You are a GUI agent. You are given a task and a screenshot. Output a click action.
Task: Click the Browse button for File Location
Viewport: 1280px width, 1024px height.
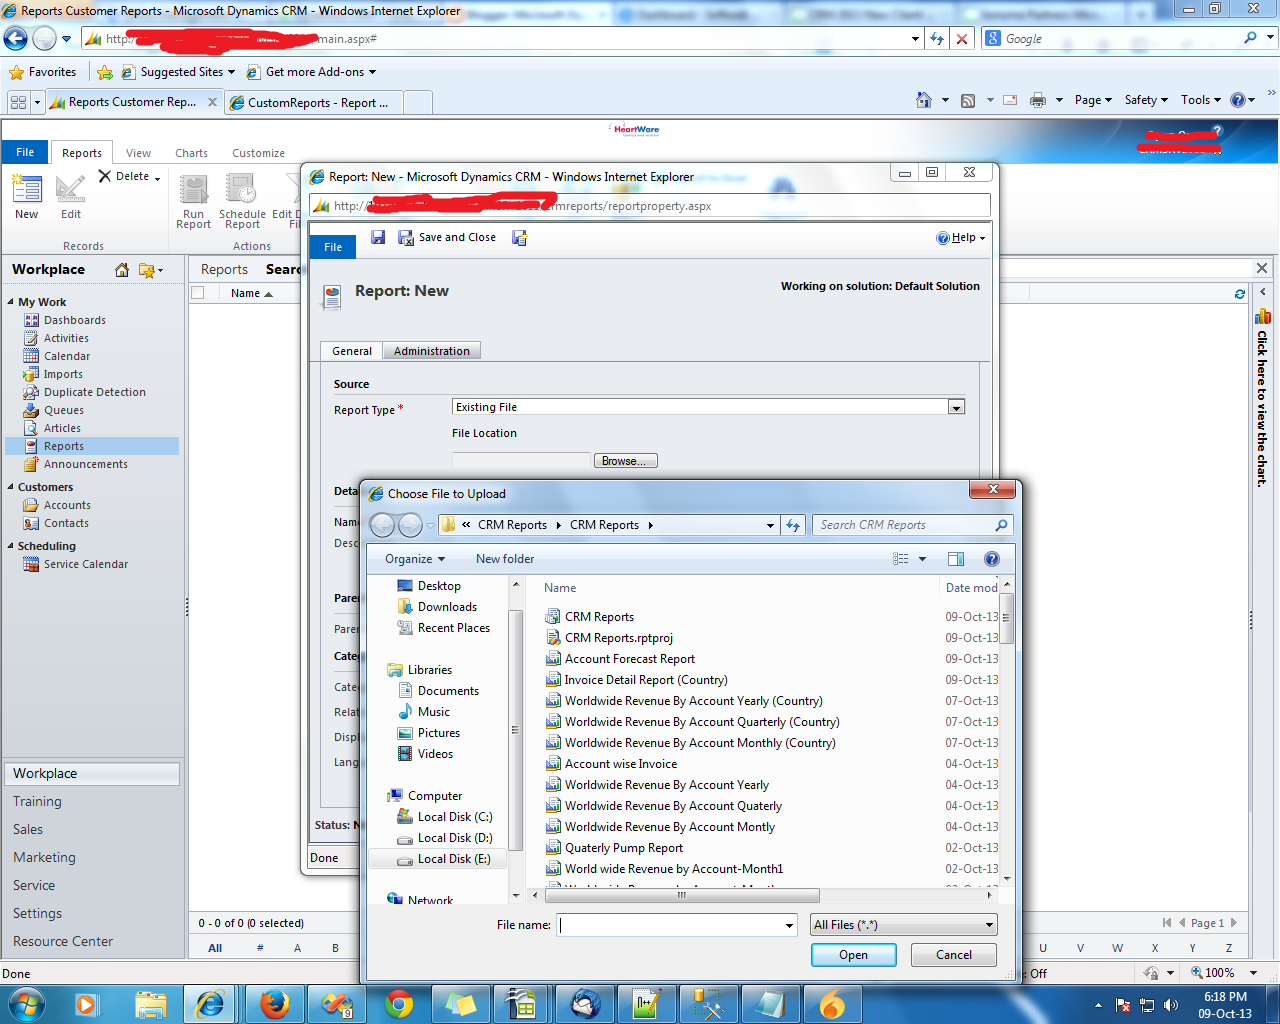point(625,460)
